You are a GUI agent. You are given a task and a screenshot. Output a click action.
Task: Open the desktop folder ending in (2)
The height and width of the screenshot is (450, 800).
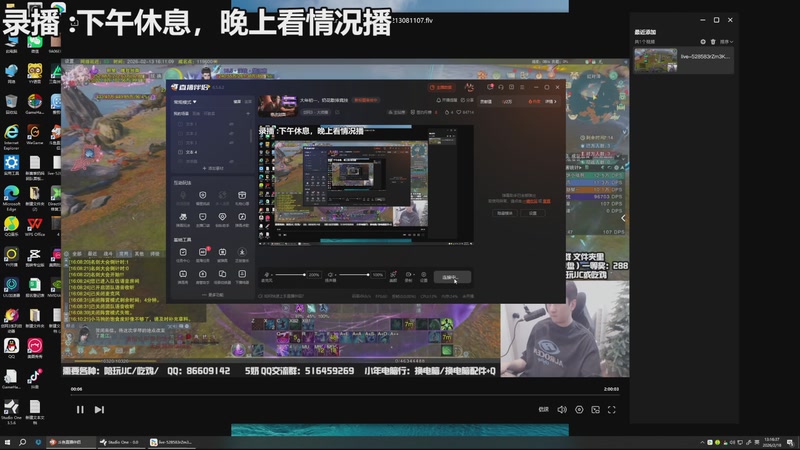coord(35,197)
